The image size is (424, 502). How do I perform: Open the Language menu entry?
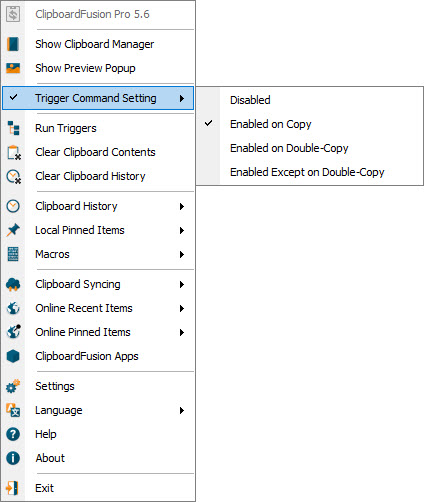(98, 410)
